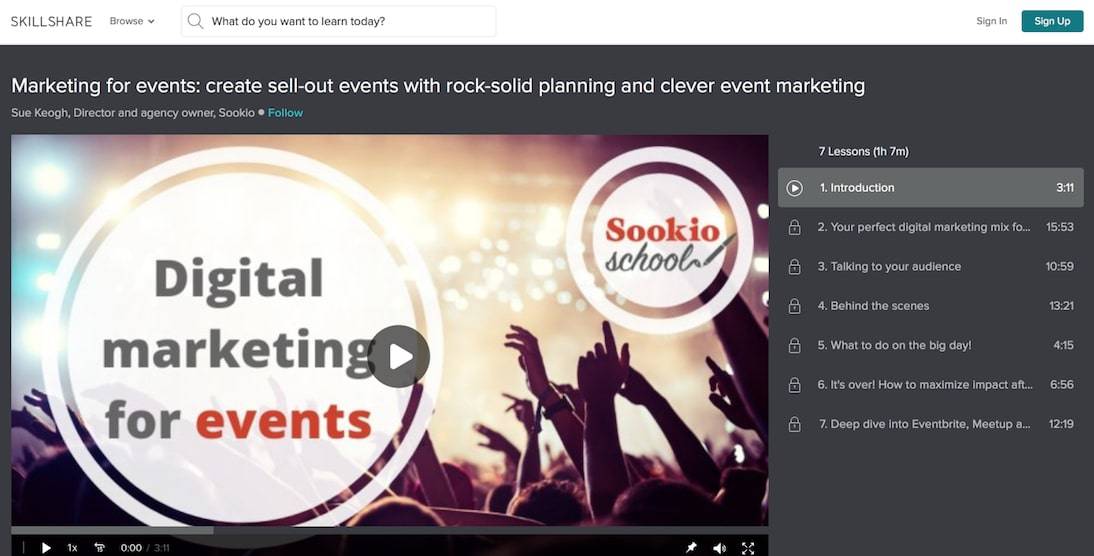
Task: Click the 0:00 elapsed time in the player
Action: coord(131,548)
